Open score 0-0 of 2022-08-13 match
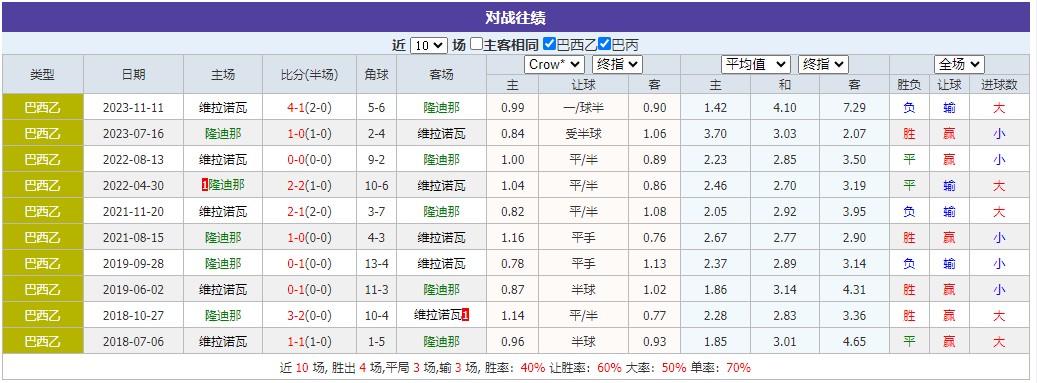 pos(297,159)
